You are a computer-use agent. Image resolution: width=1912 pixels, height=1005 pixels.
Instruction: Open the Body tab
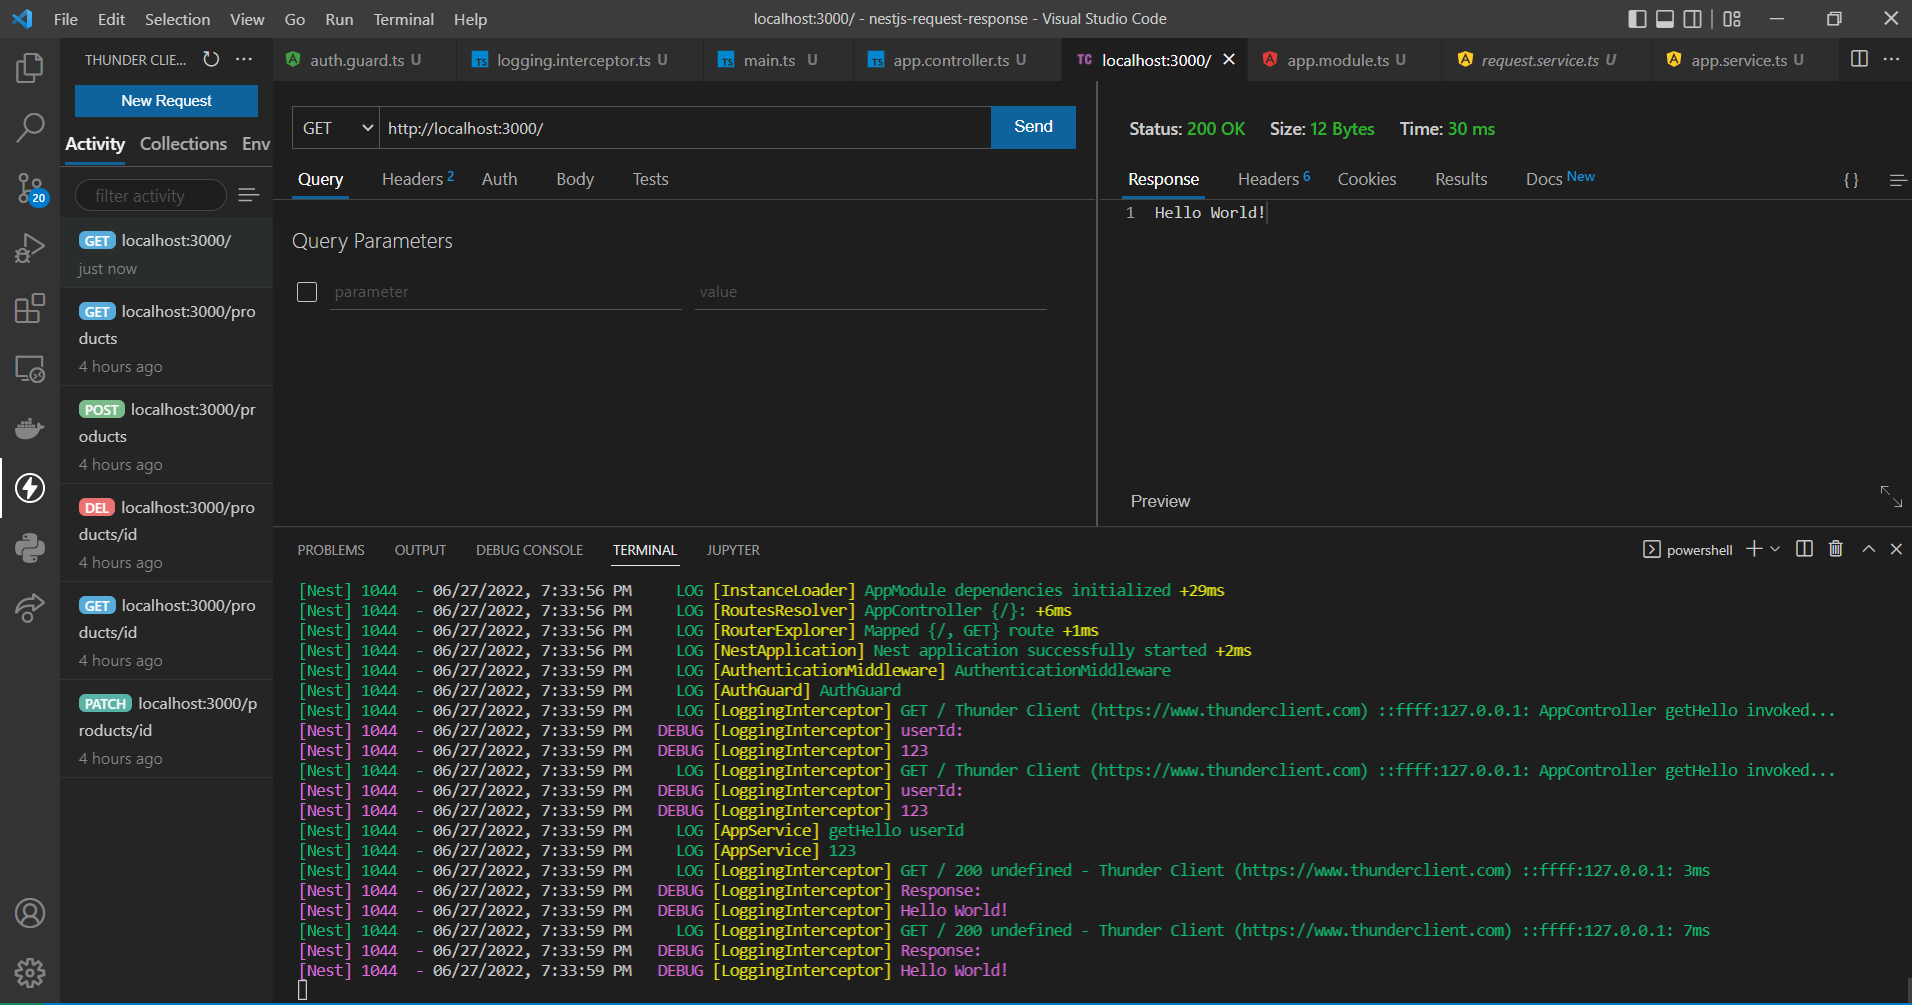pos(575,179)
